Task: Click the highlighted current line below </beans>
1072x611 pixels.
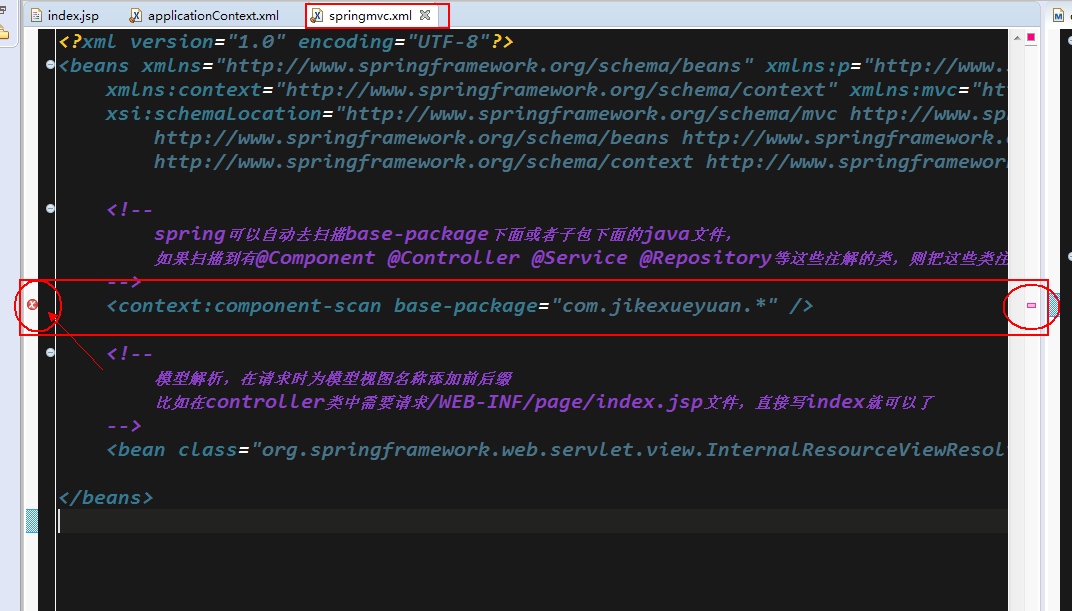Action: (533, 521)
